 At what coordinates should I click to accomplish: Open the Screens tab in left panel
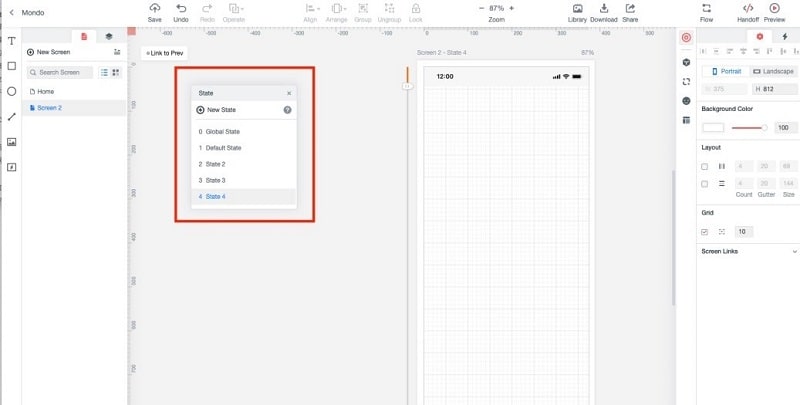(x=84, y=37)
